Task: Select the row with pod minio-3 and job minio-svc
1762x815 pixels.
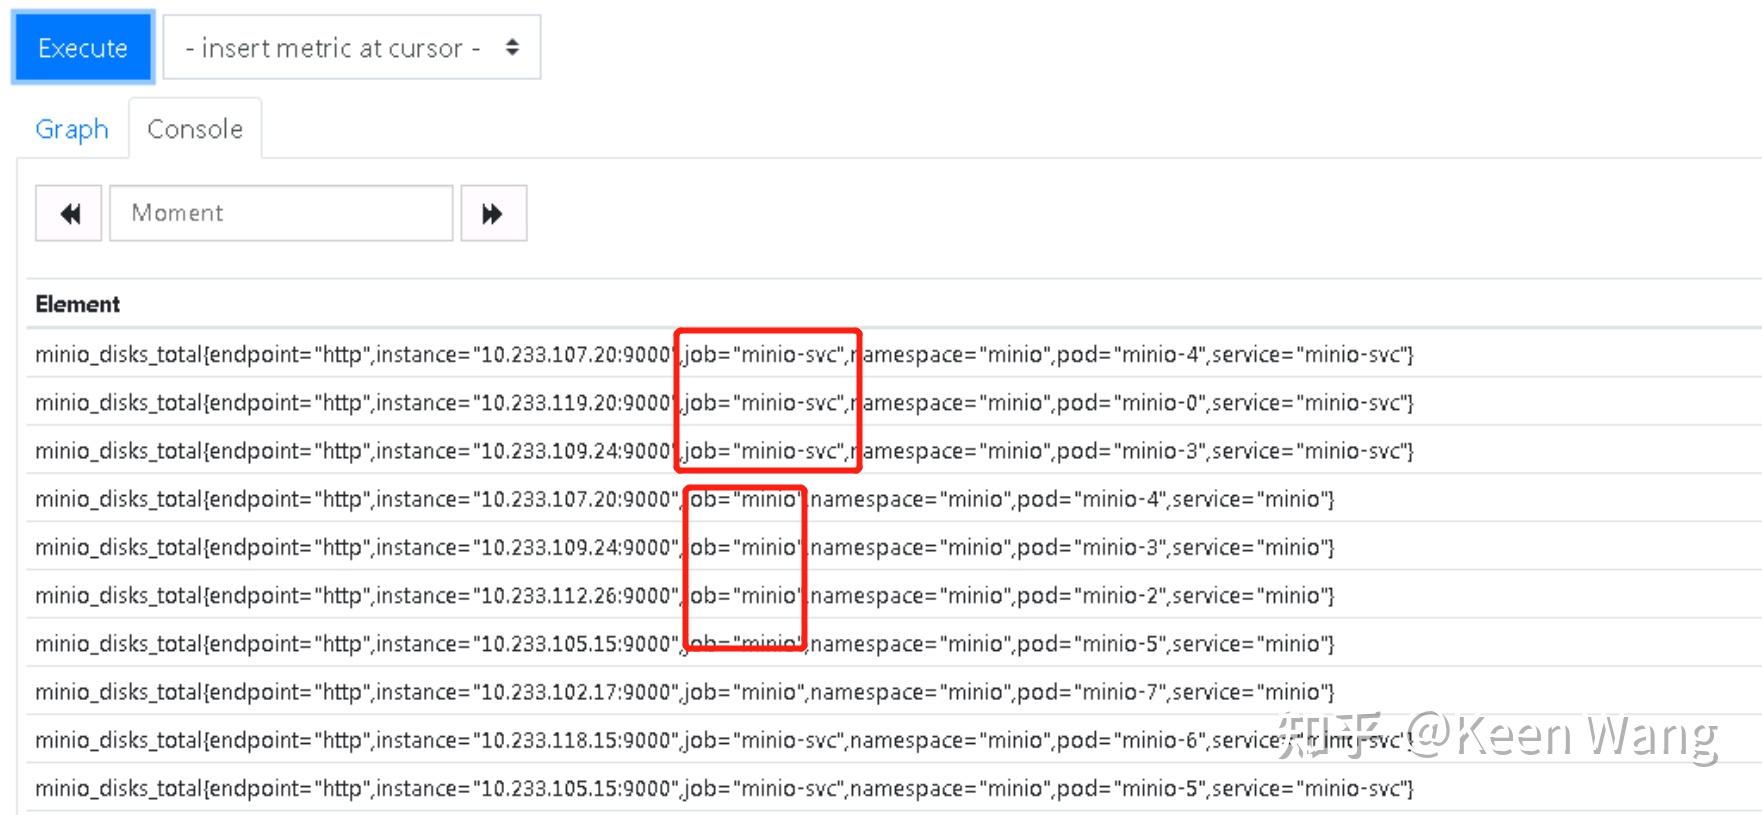Action: pyautogui.click(x=894, y=450)
